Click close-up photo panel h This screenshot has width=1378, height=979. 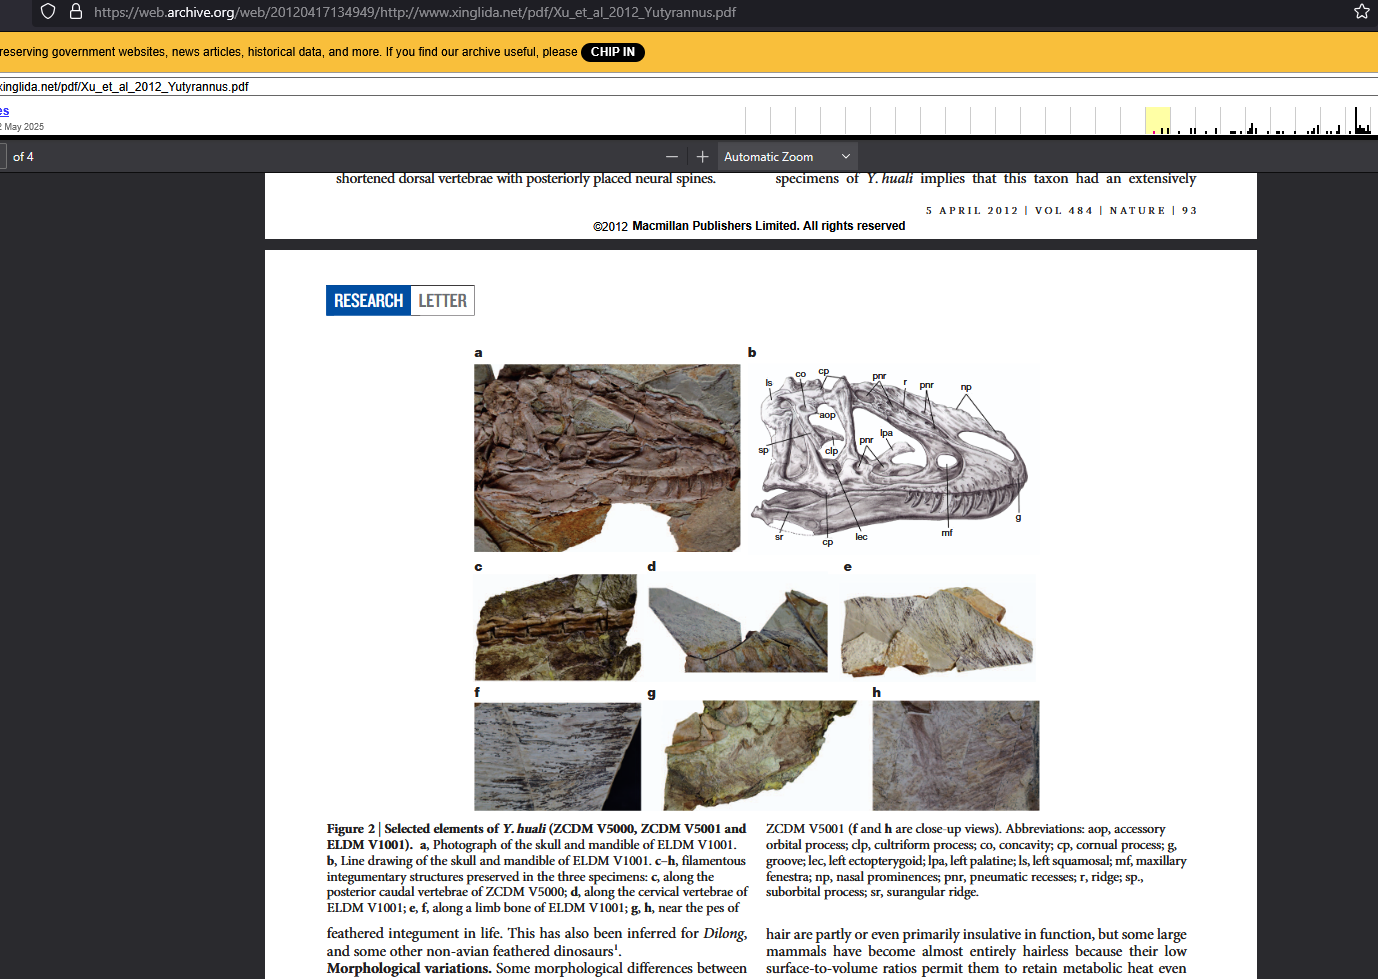pyautogui.click(x=955, y=755)
